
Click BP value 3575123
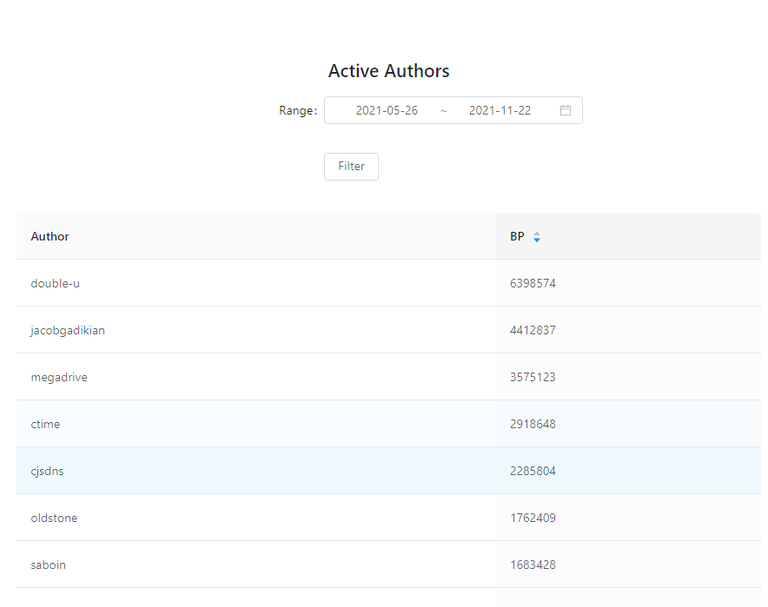(533, 378)
